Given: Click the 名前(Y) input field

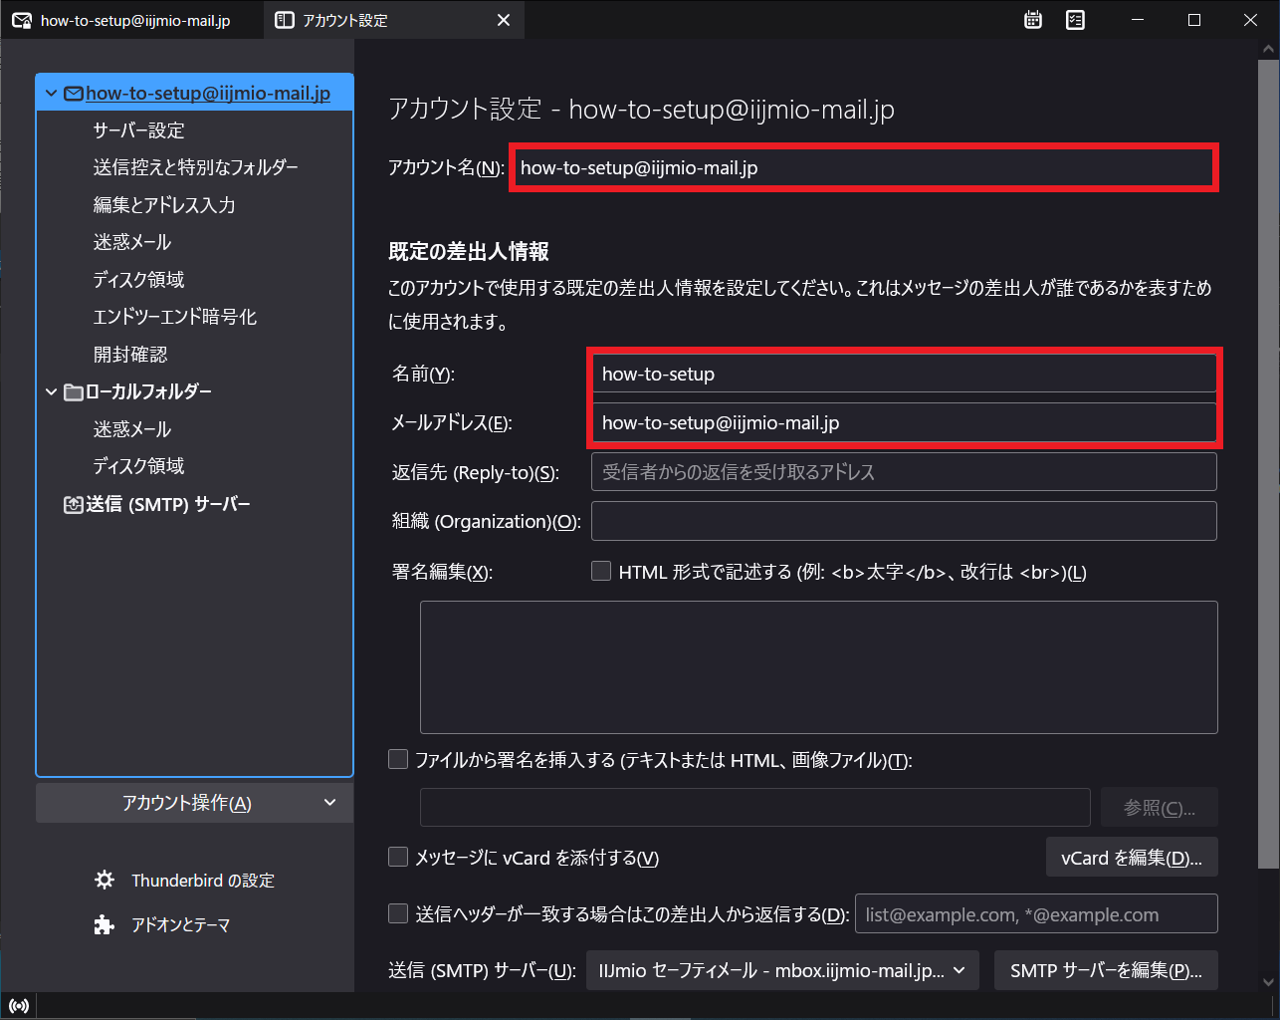Looking at the screenshot, I should (904, 374).
